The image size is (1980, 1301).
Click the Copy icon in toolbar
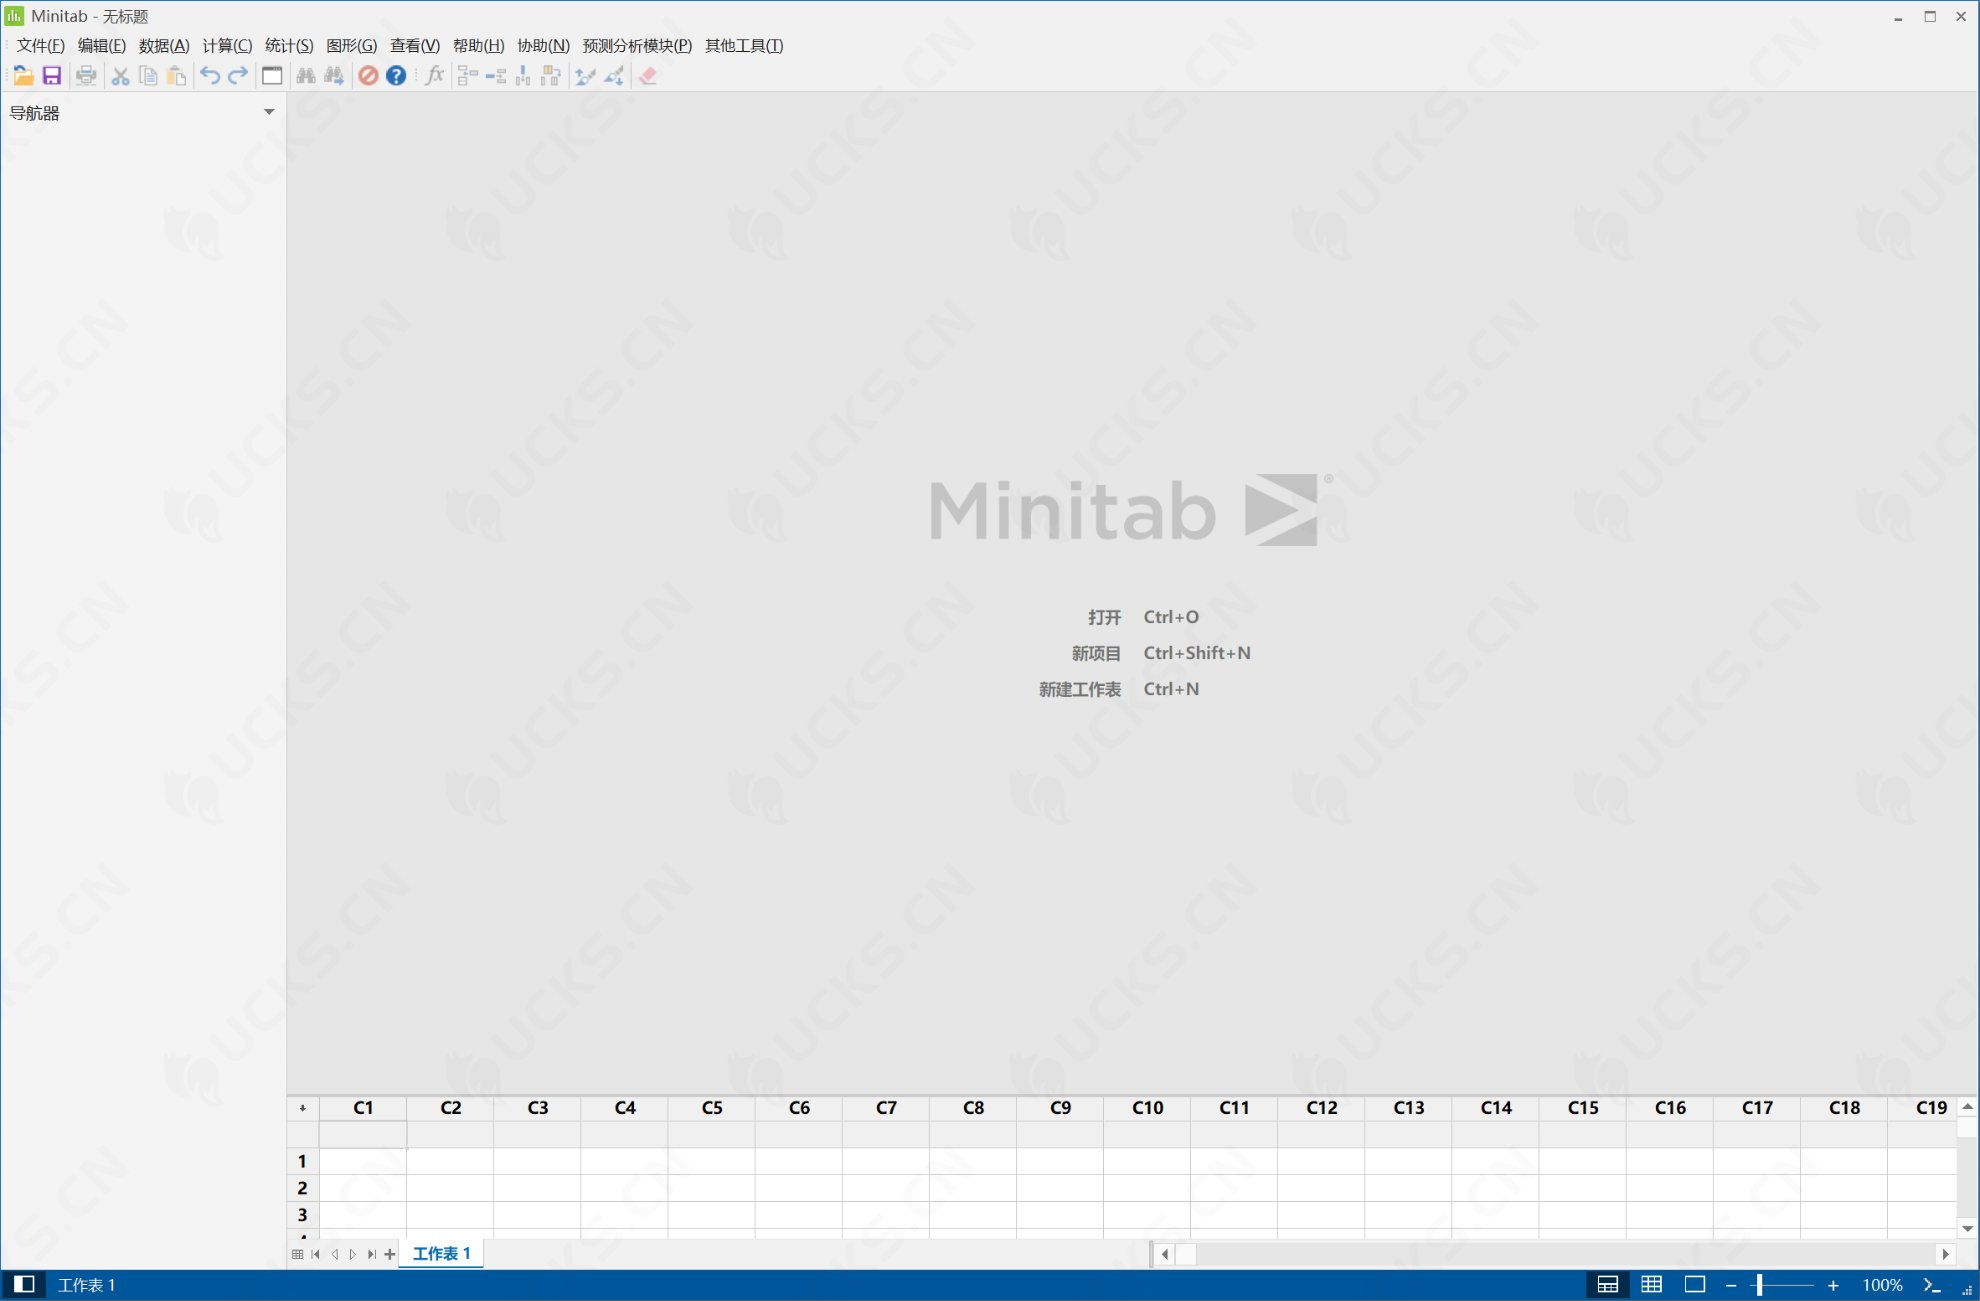(x=148, y=76)
